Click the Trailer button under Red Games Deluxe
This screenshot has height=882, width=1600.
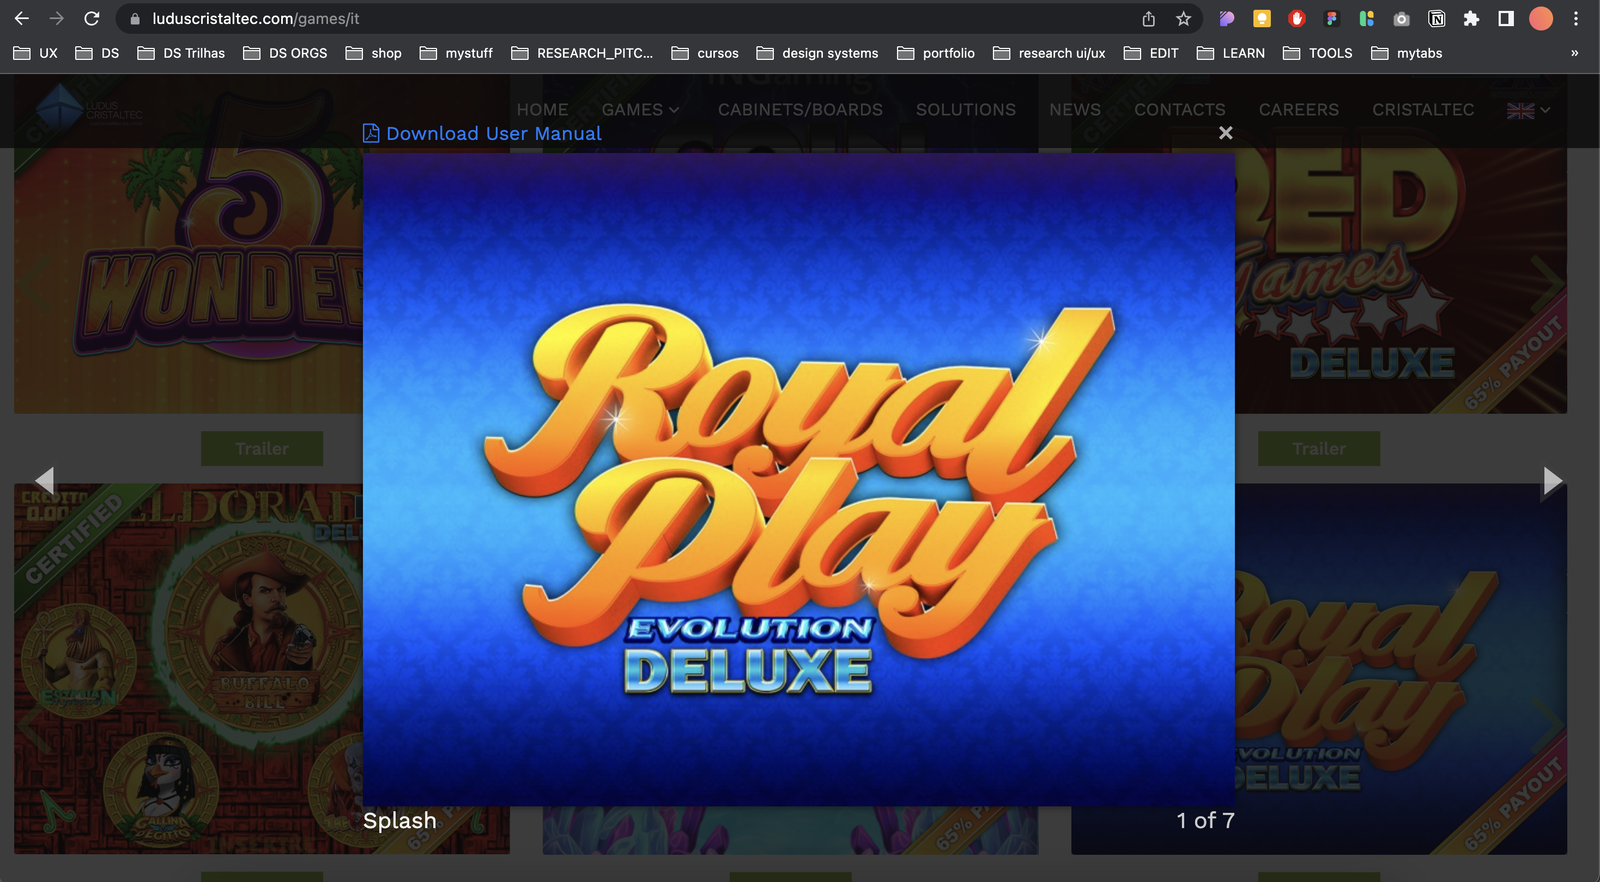(x=1319, y=449)
